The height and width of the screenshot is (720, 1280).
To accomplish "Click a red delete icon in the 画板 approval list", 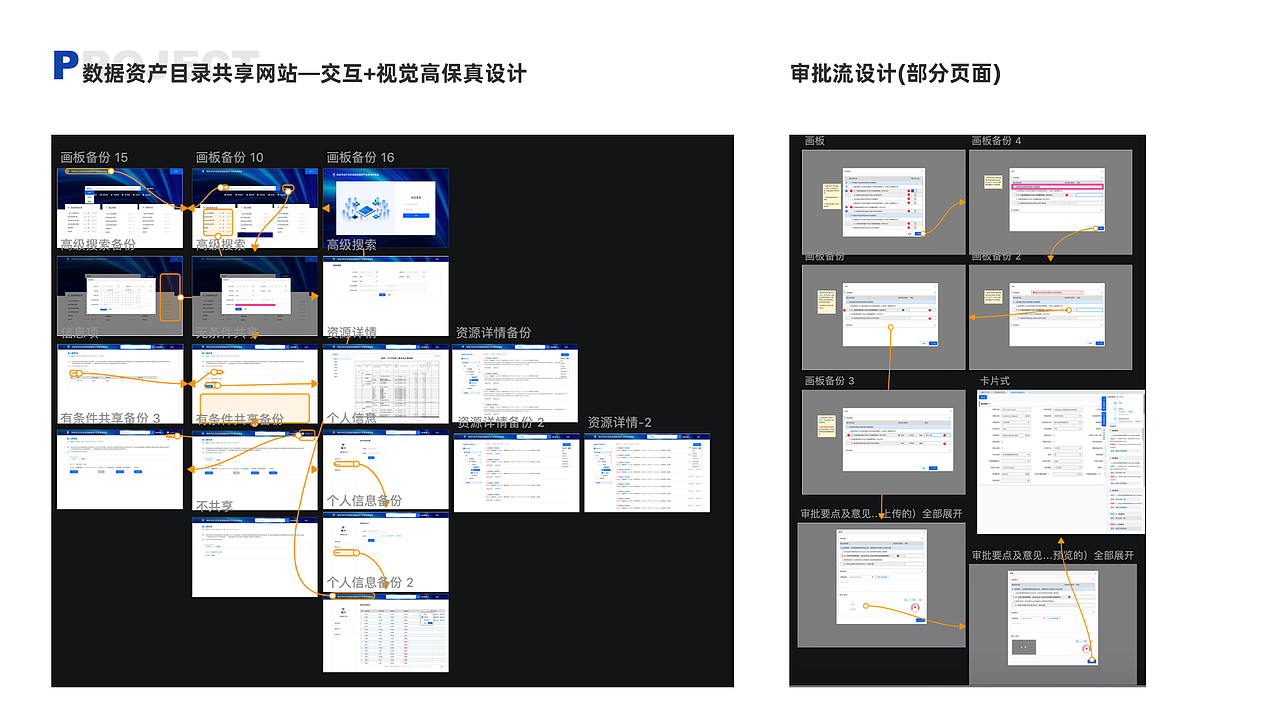I will 909,195.
